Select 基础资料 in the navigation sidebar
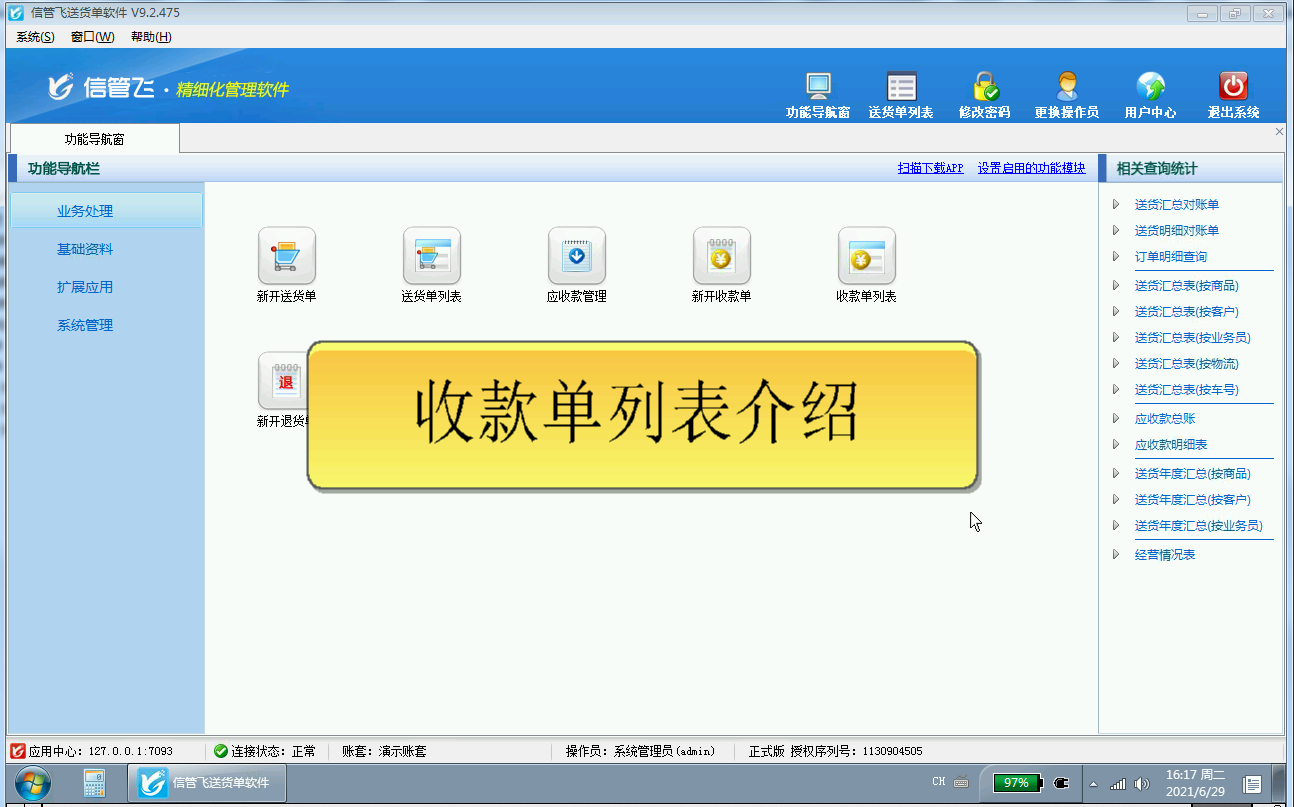The height and width of the screenshot is (807, 1294). 85,249
